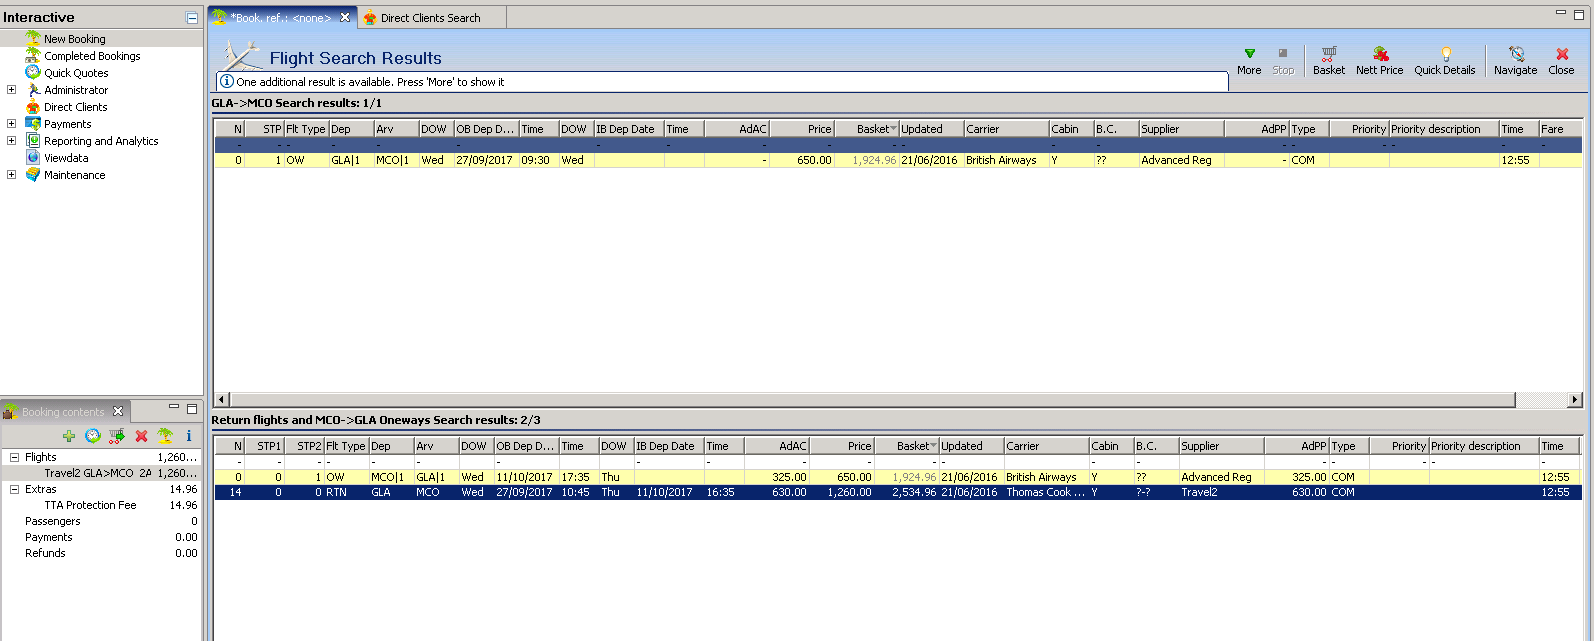1594x641 pixels.
Task: Close the Booking contents tab
Action: [x=118, y=411]
